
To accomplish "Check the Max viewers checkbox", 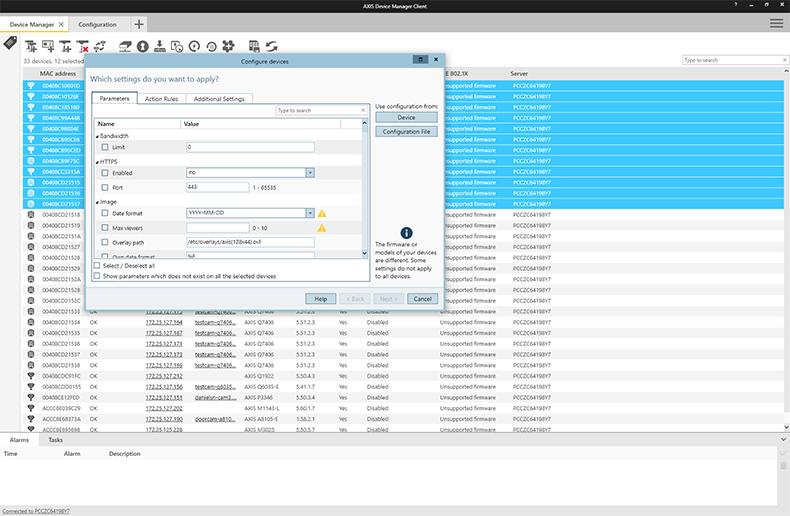I will coord(105,228).
